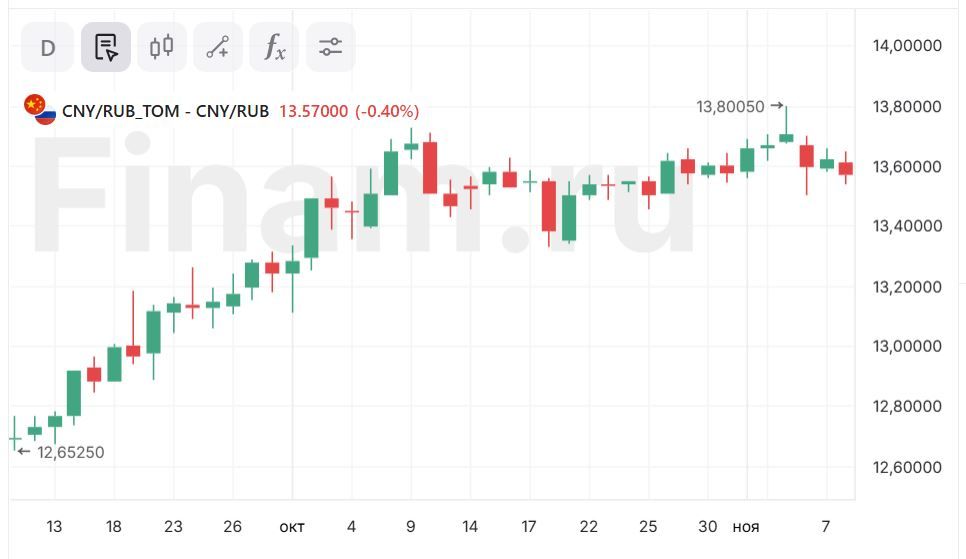
Task: Click the 14,00000 price axis label
Action: [x=907, y=46]
